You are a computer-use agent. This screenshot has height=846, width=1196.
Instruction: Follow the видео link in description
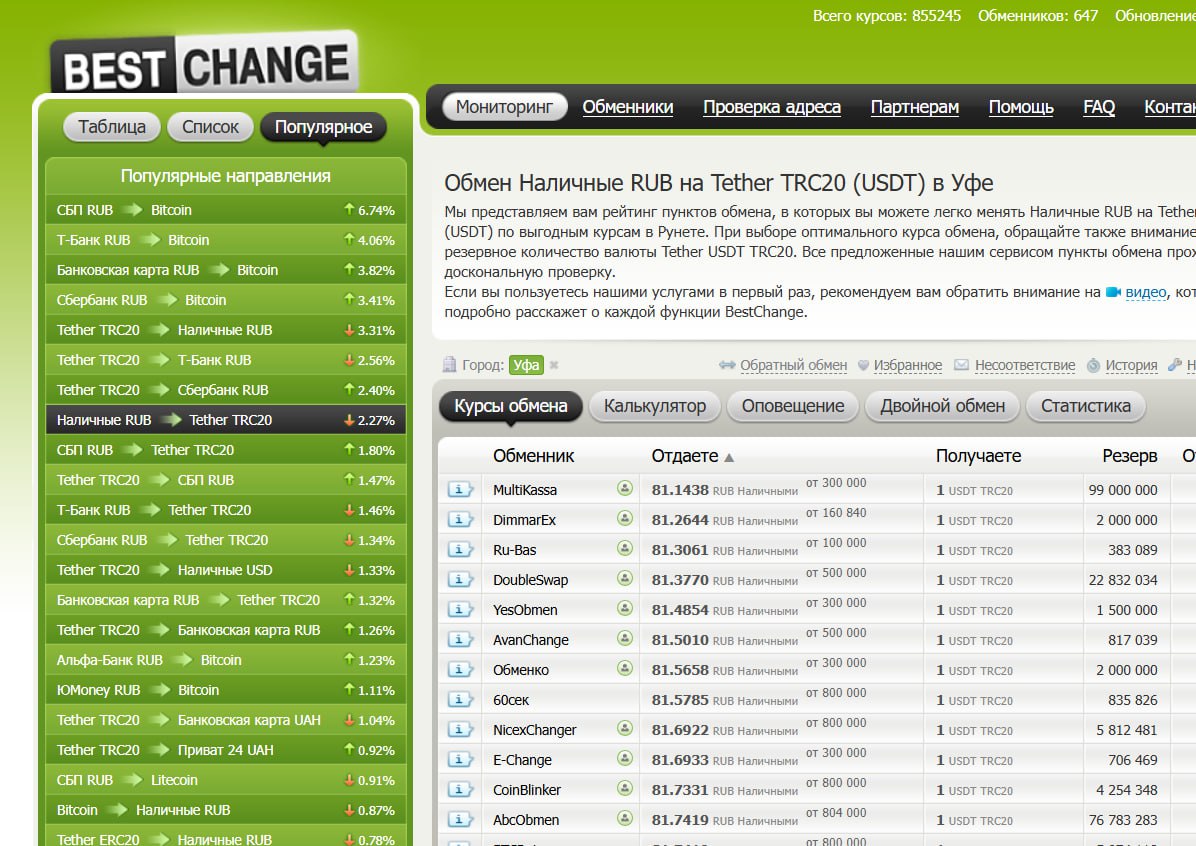(x=1146, y=292)
